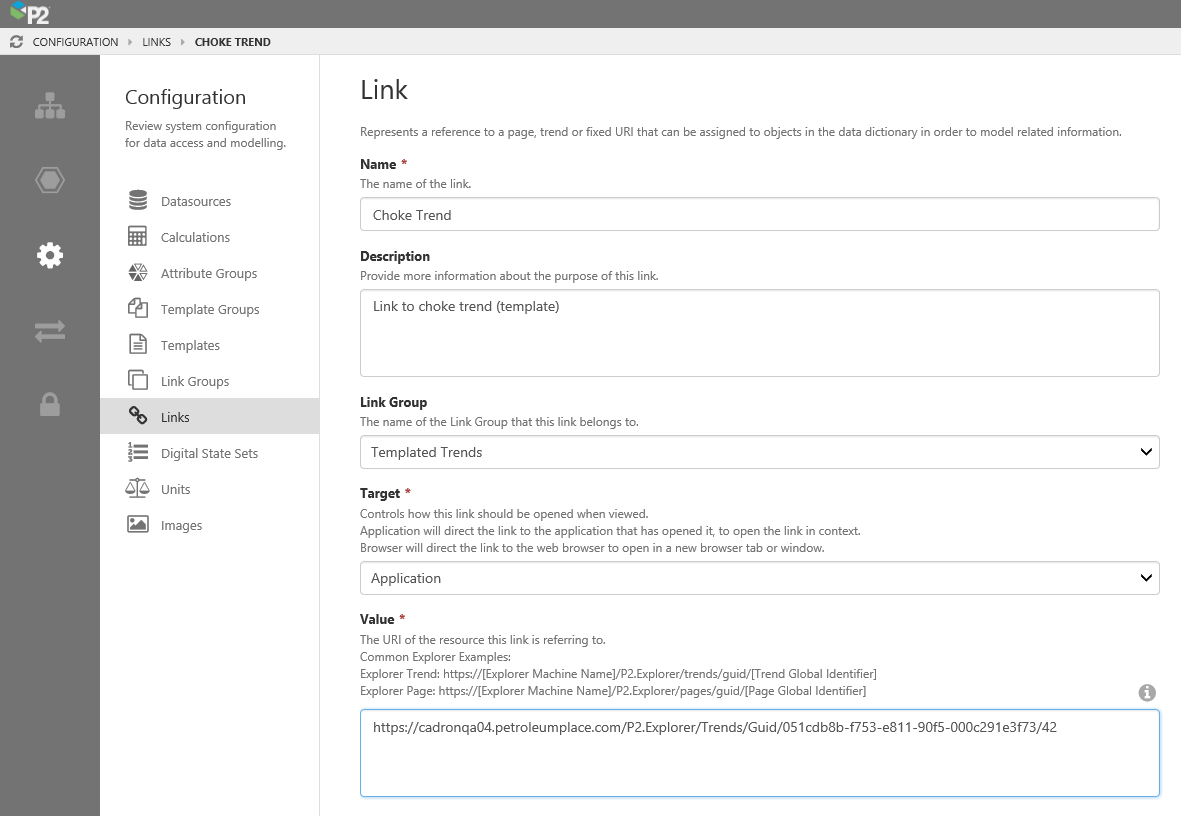Click into the Description text area
This screenshot has width=1181, height=816.
point(759,333)
